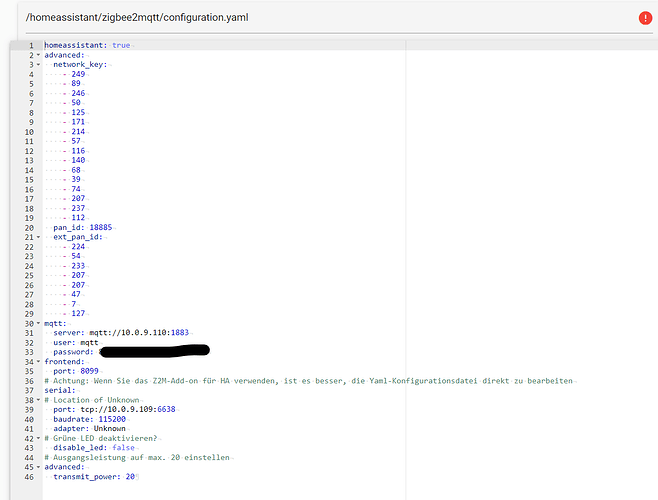658x500 pixels.
Task: Click the value 112 on line 19
Action: [78, 218]
